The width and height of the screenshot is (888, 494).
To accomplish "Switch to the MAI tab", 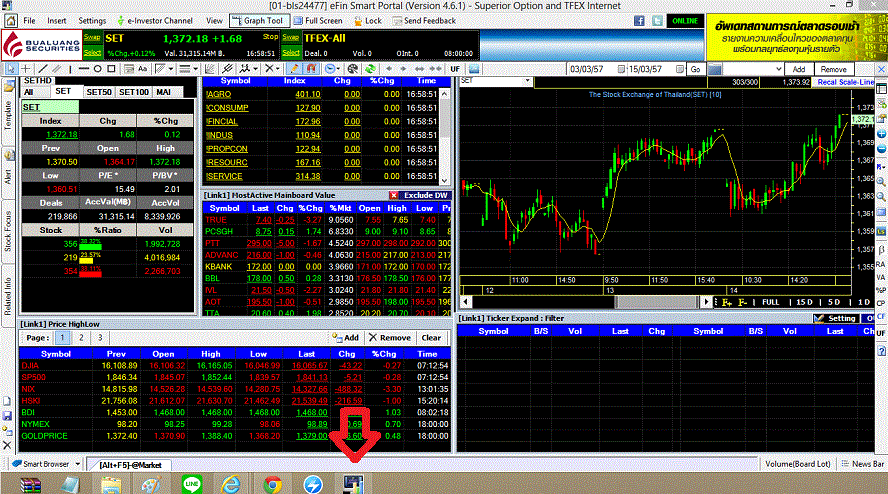I will [164, 92].
